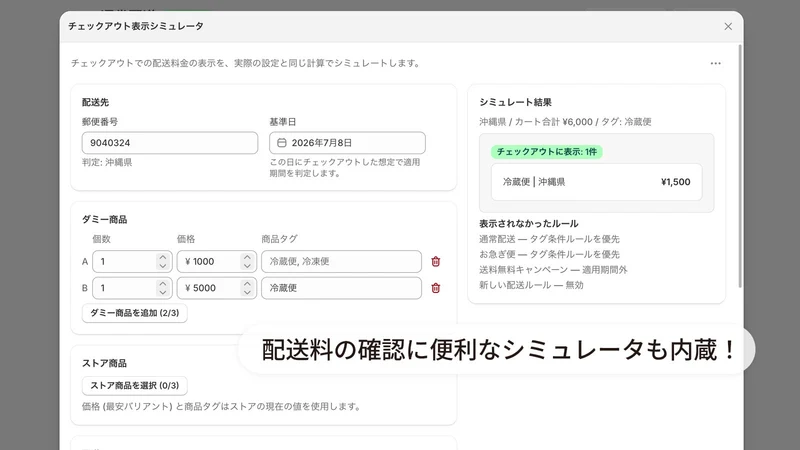Open the three-dots more options menu
This screenshot has width=800, height=450.
point(715,63)
